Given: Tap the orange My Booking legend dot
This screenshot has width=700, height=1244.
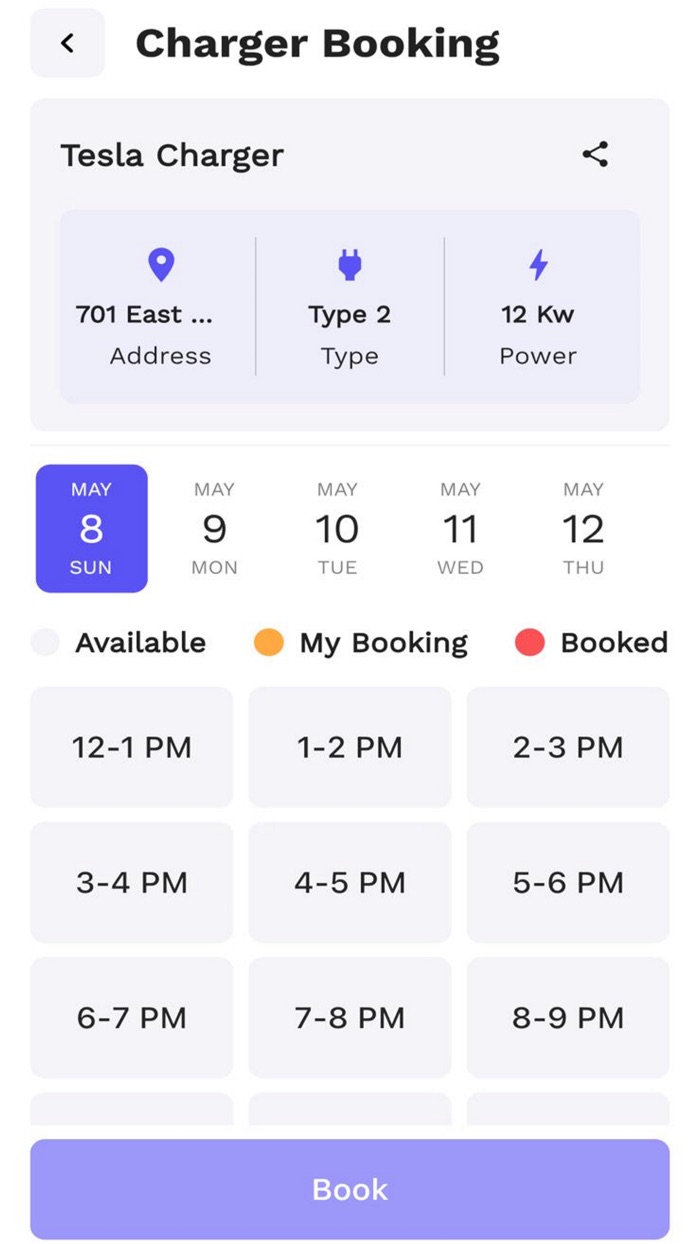Looking at the screenshot, I should point(269,642).
